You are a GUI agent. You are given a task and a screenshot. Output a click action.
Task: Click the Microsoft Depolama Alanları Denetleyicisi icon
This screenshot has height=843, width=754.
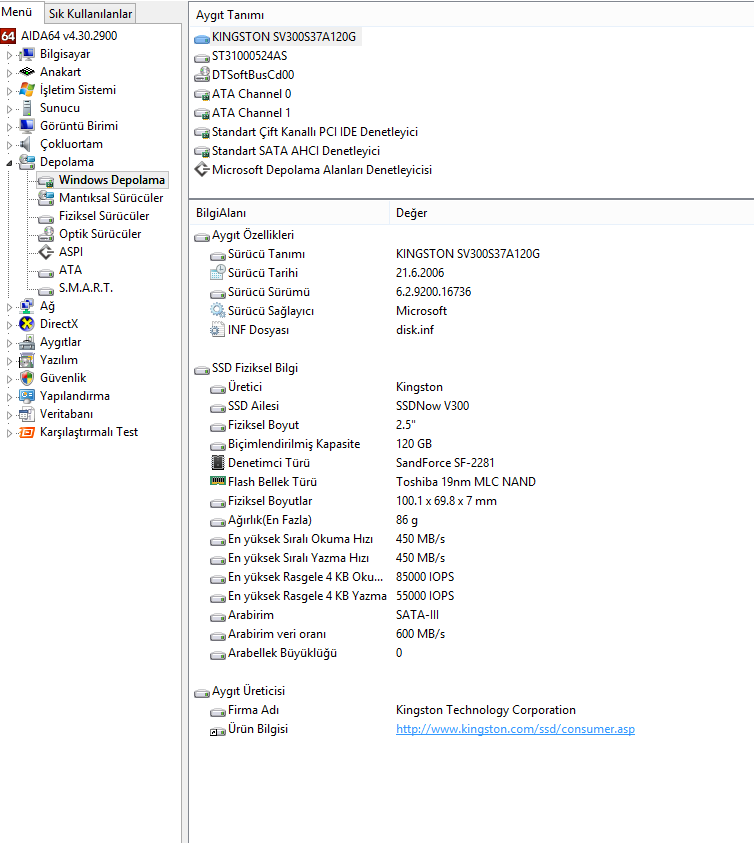pyautogui.click(x=202, y=169)
